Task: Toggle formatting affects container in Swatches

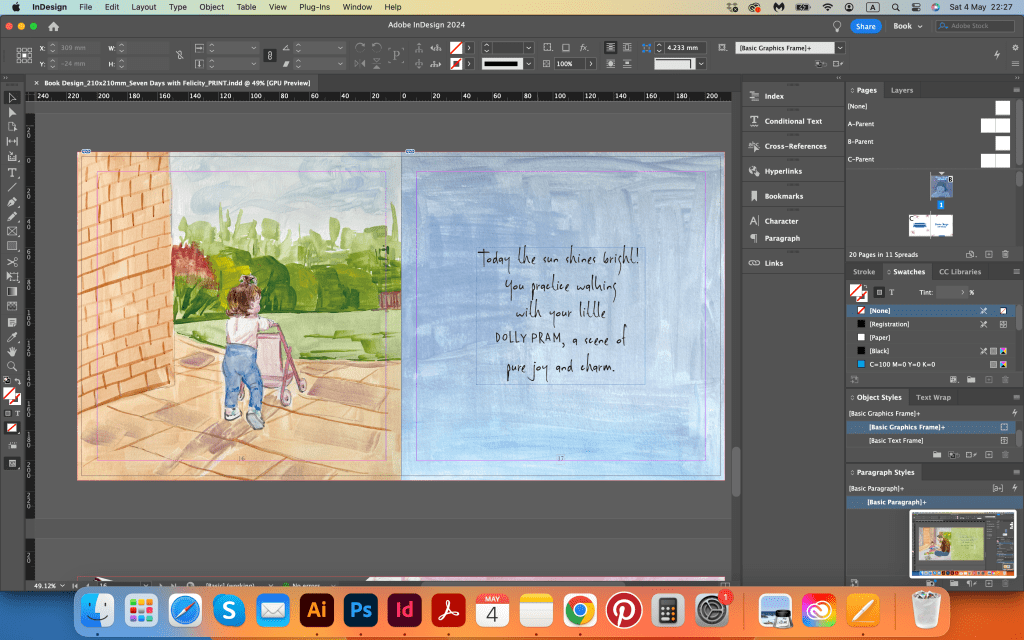Action: pos(879,292)
